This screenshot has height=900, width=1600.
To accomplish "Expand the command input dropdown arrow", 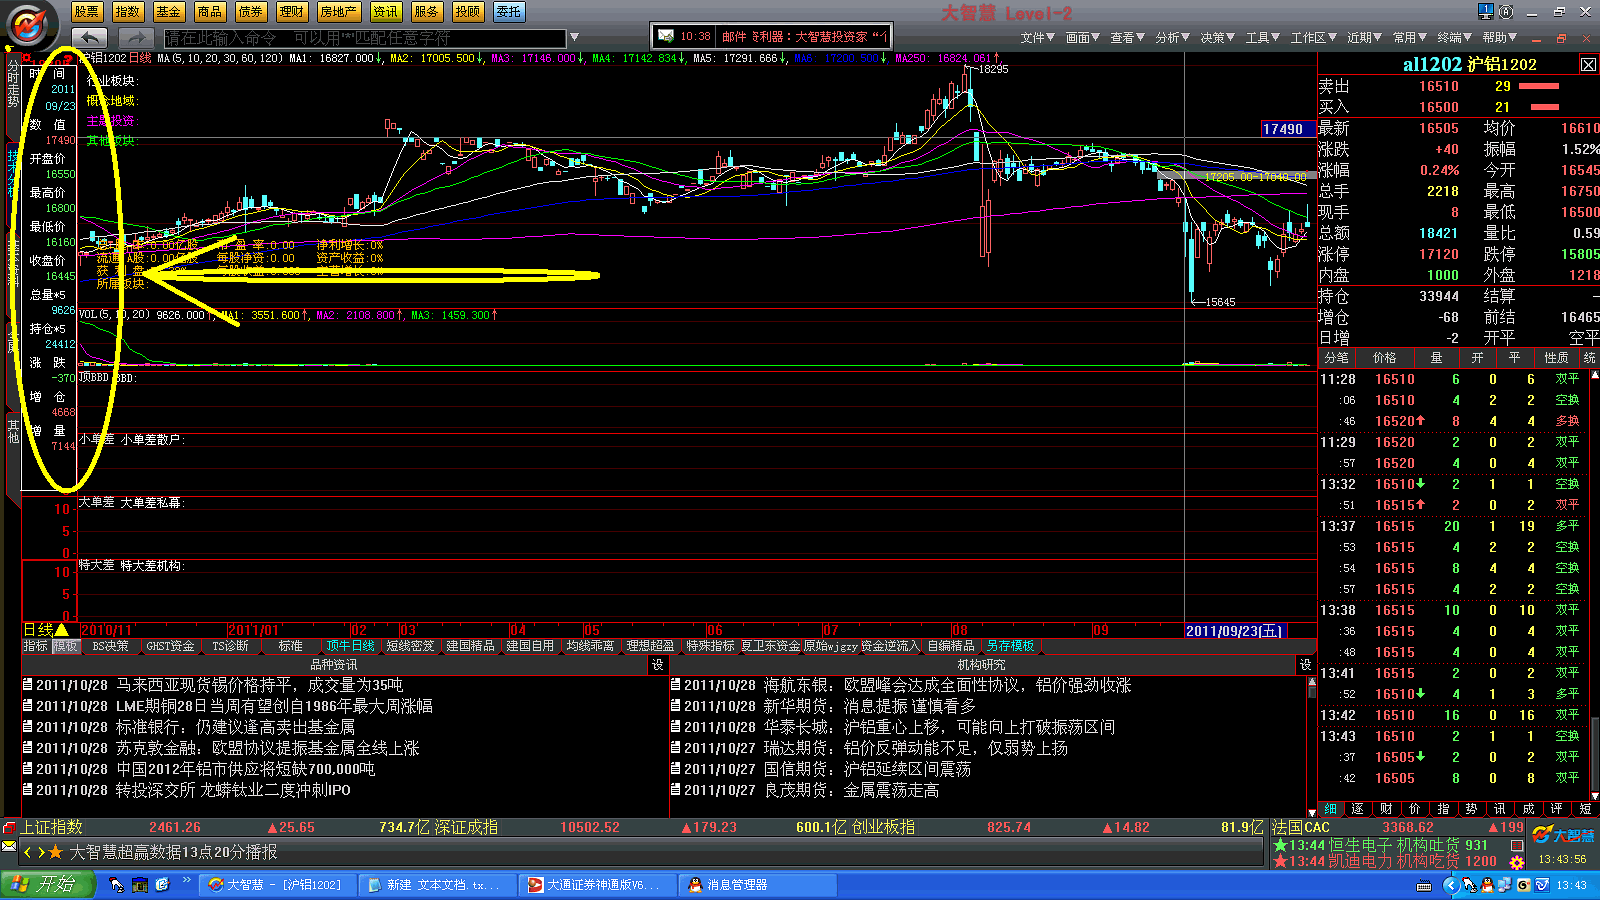I will [574, 38].
